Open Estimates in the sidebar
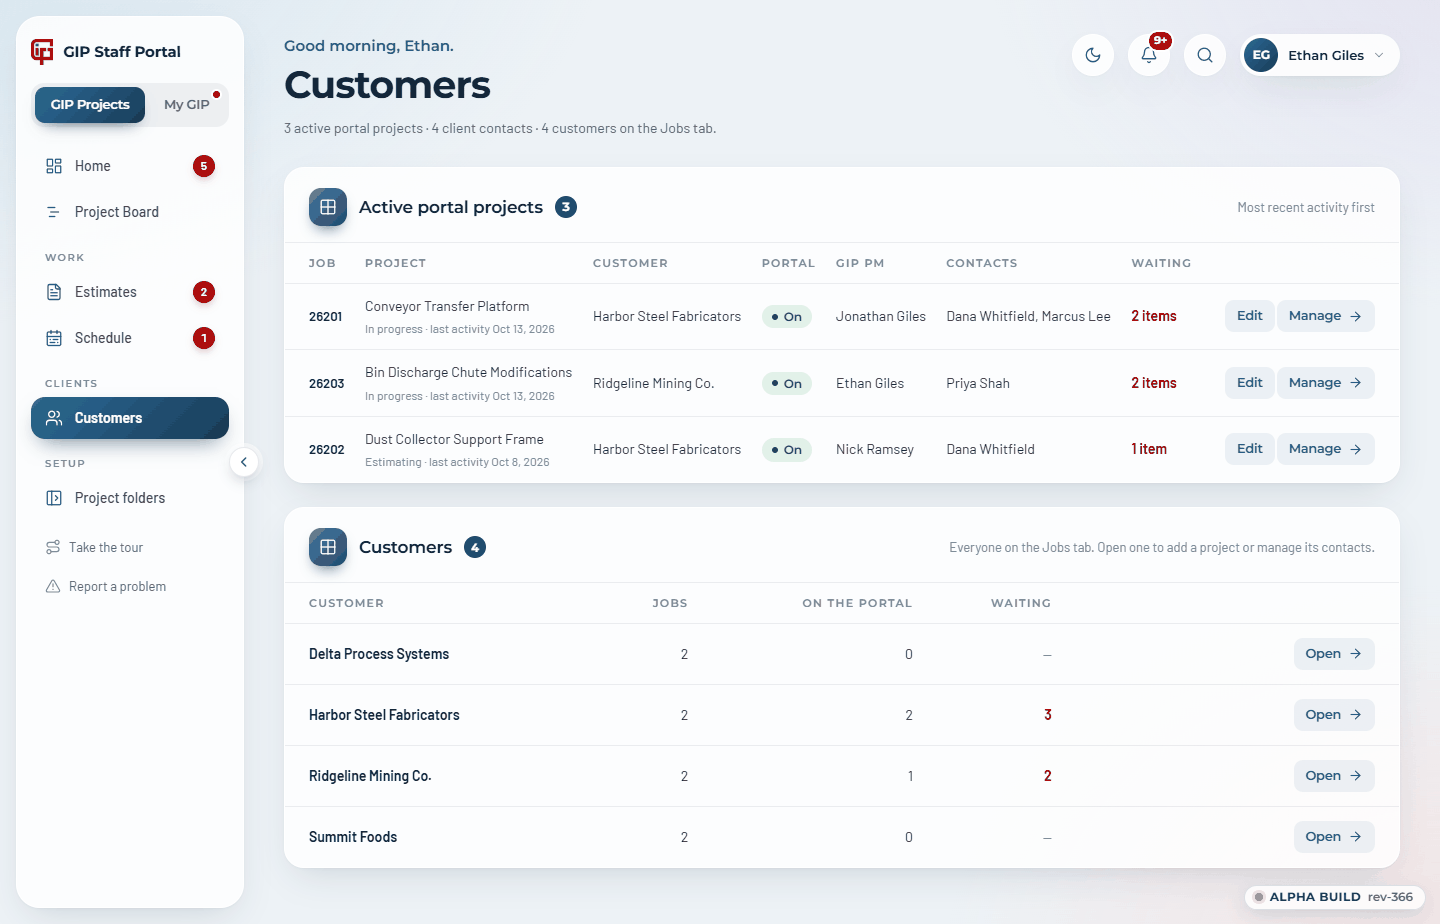Screen dimensions: 1440x924 click(130, 292)
